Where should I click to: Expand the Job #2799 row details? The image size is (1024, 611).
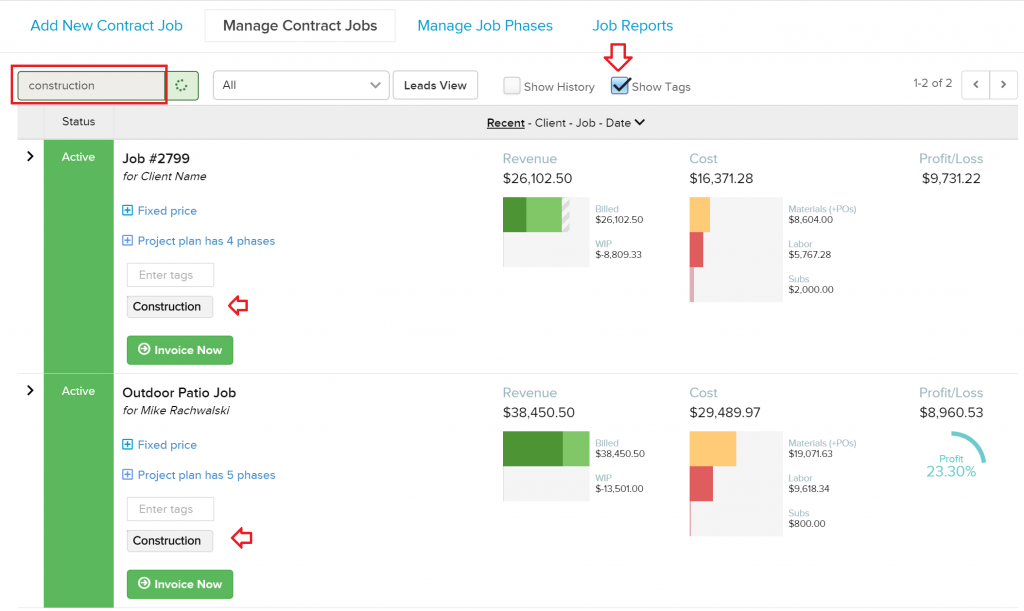pos(28,156)
